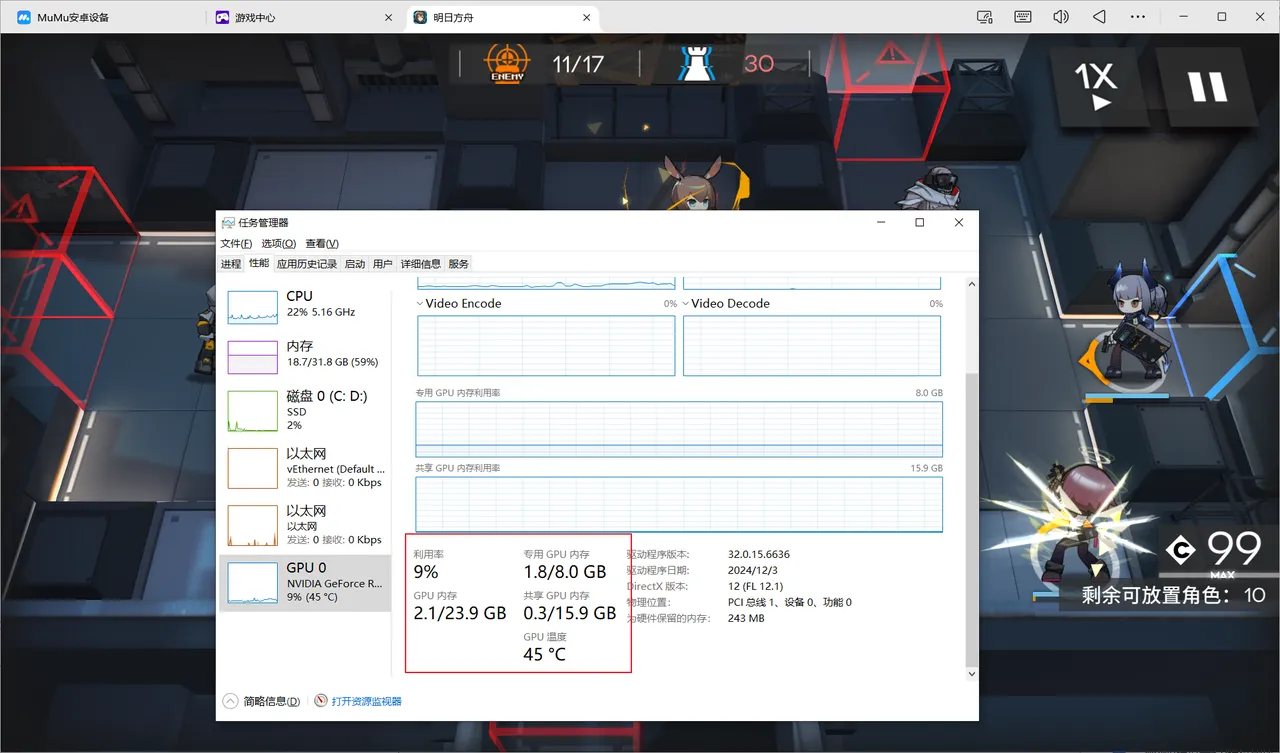Image resolution: width=1280 pixels, height=753 pixels.
Task: Select the CPU performance thumbnail
Action: tap(305, 304)
